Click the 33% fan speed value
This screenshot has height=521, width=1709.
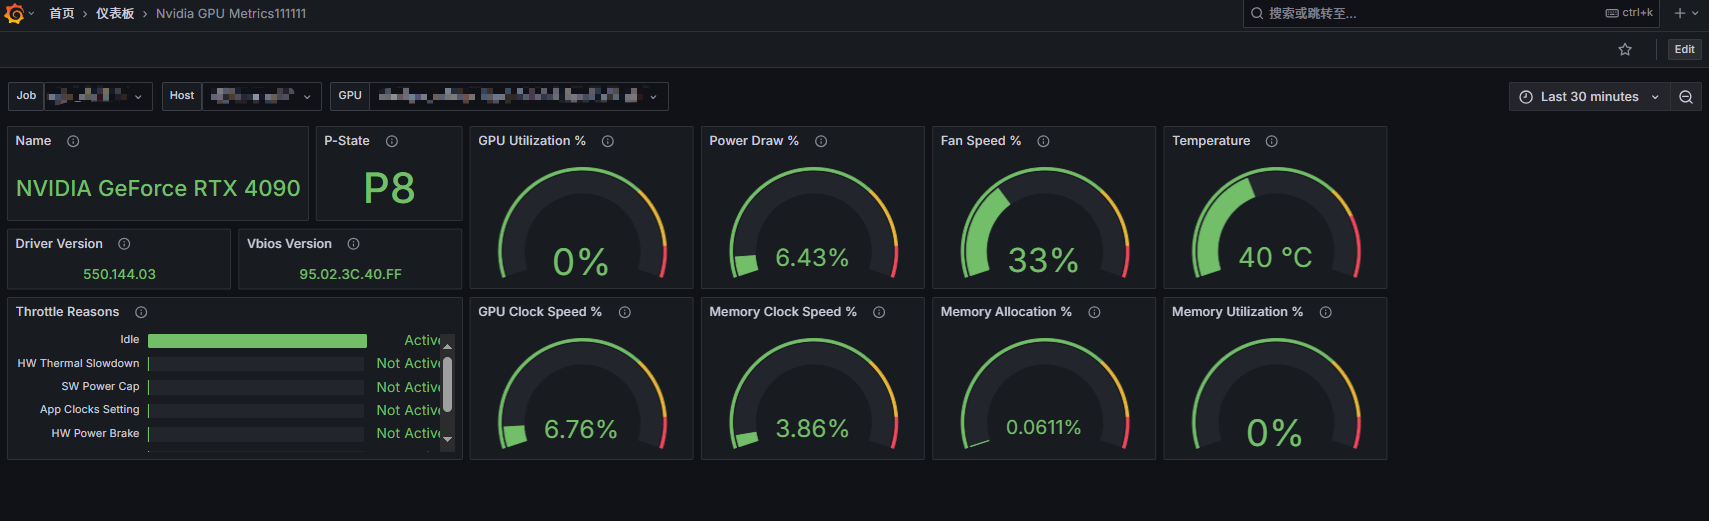tap(1044, 261)
